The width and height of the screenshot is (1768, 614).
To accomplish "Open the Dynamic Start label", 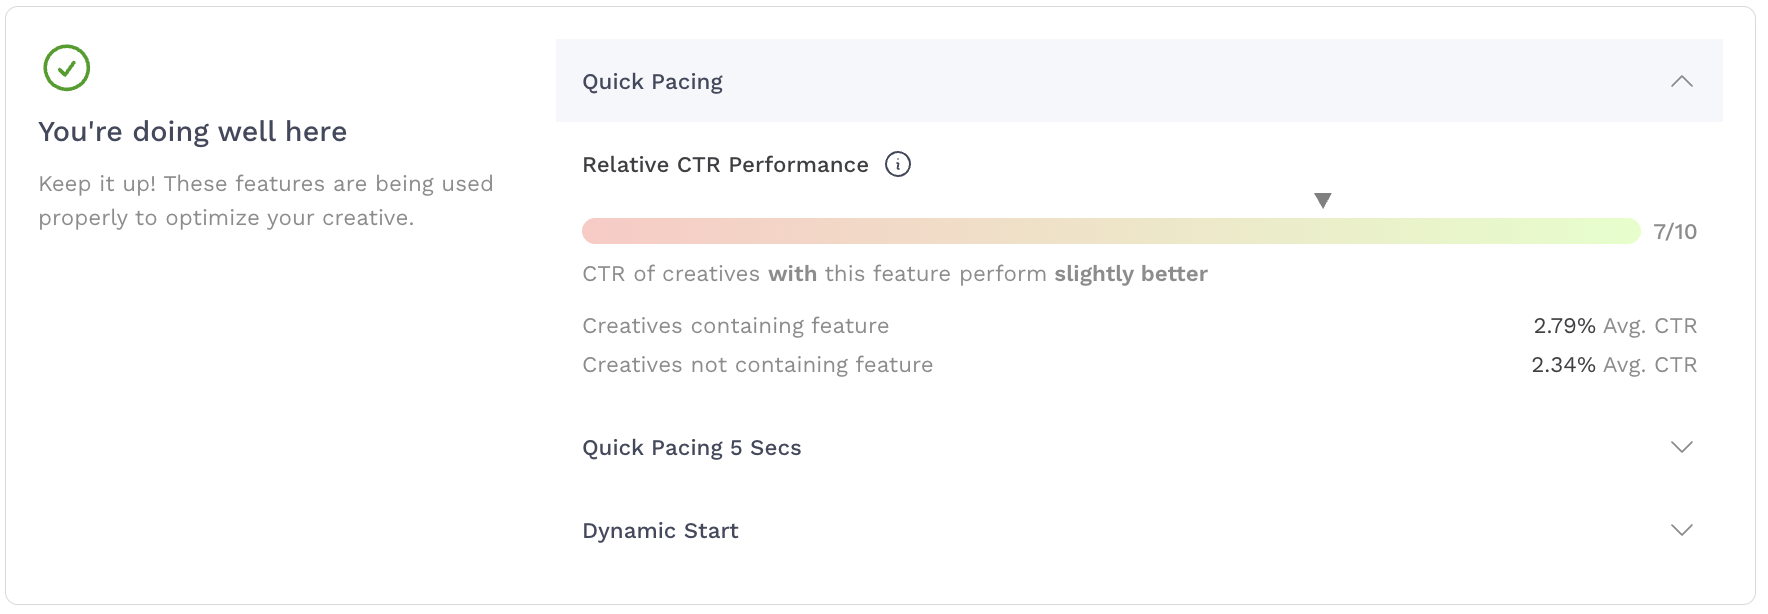I will 660,531.
